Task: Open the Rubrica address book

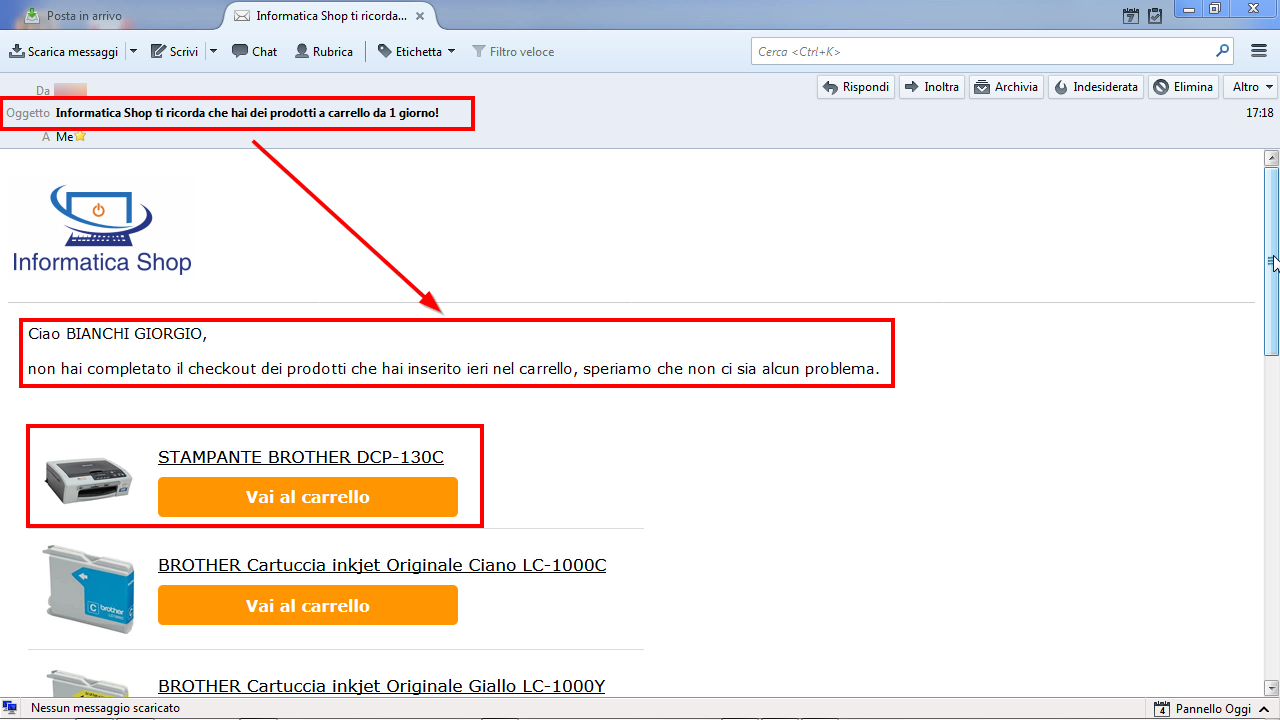Action: (x=324, y=51)
